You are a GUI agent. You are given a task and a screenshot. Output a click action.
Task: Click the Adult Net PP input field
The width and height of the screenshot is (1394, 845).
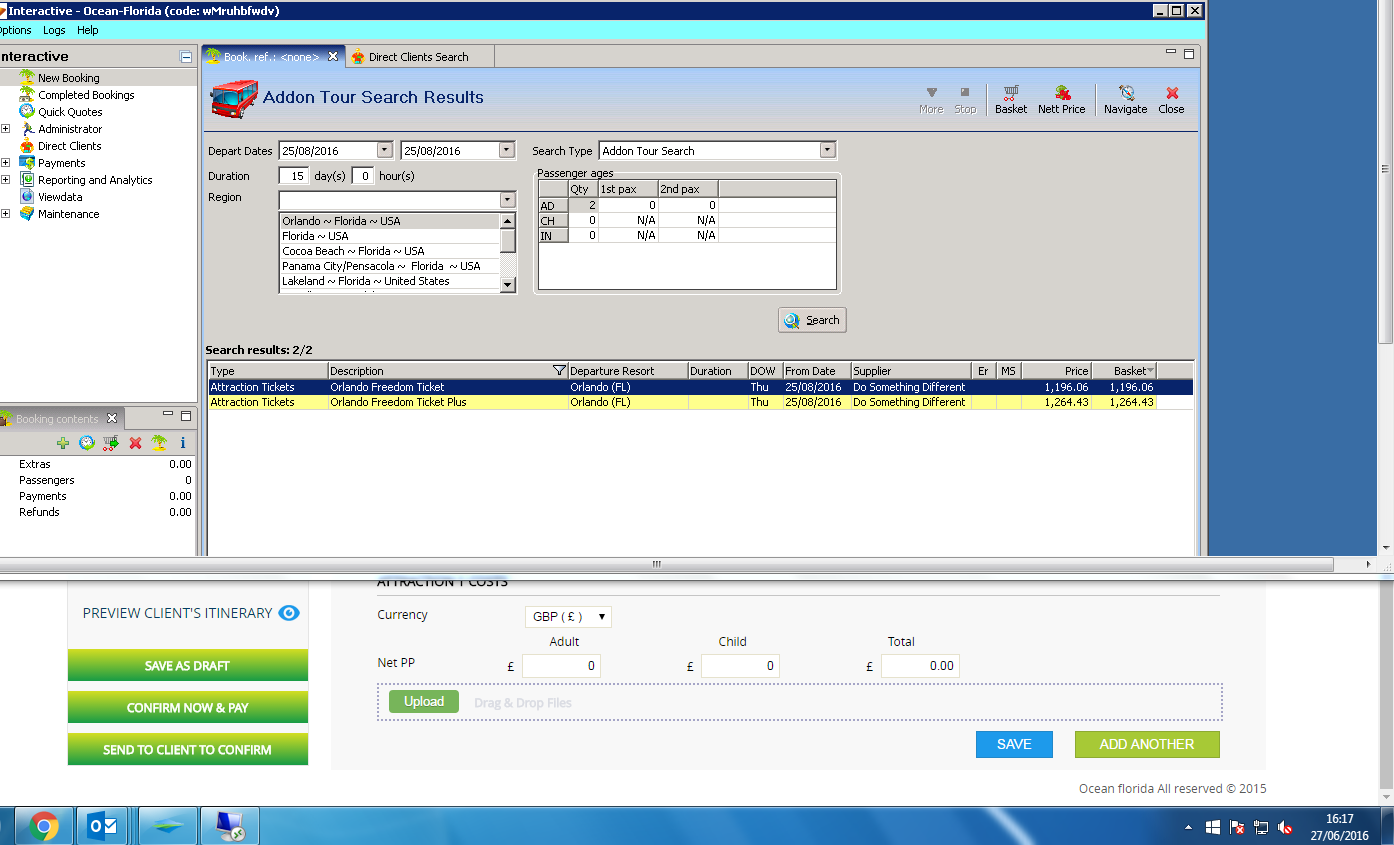tap(561, 666)
